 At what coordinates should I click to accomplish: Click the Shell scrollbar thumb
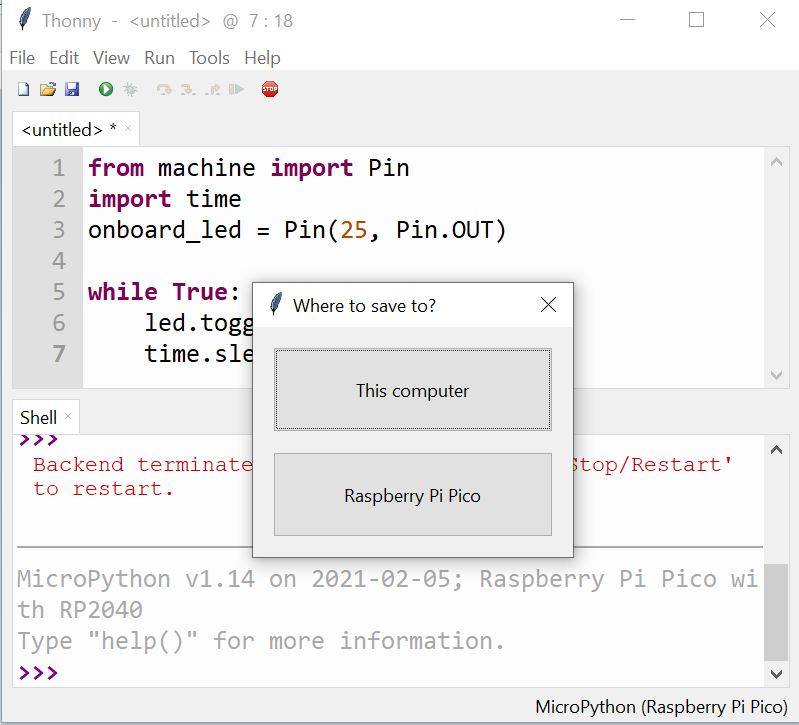(x=776, y=612)
